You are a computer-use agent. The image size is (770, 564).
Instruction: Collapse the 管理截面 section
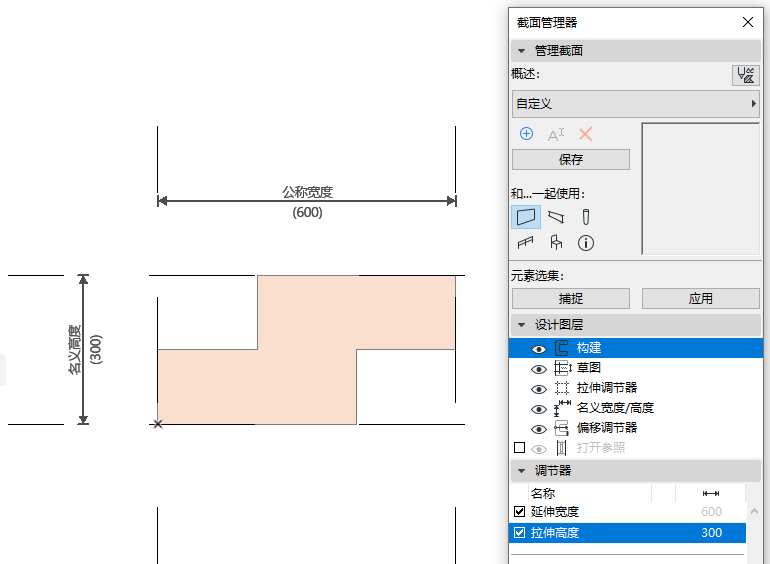click(522, 51)
